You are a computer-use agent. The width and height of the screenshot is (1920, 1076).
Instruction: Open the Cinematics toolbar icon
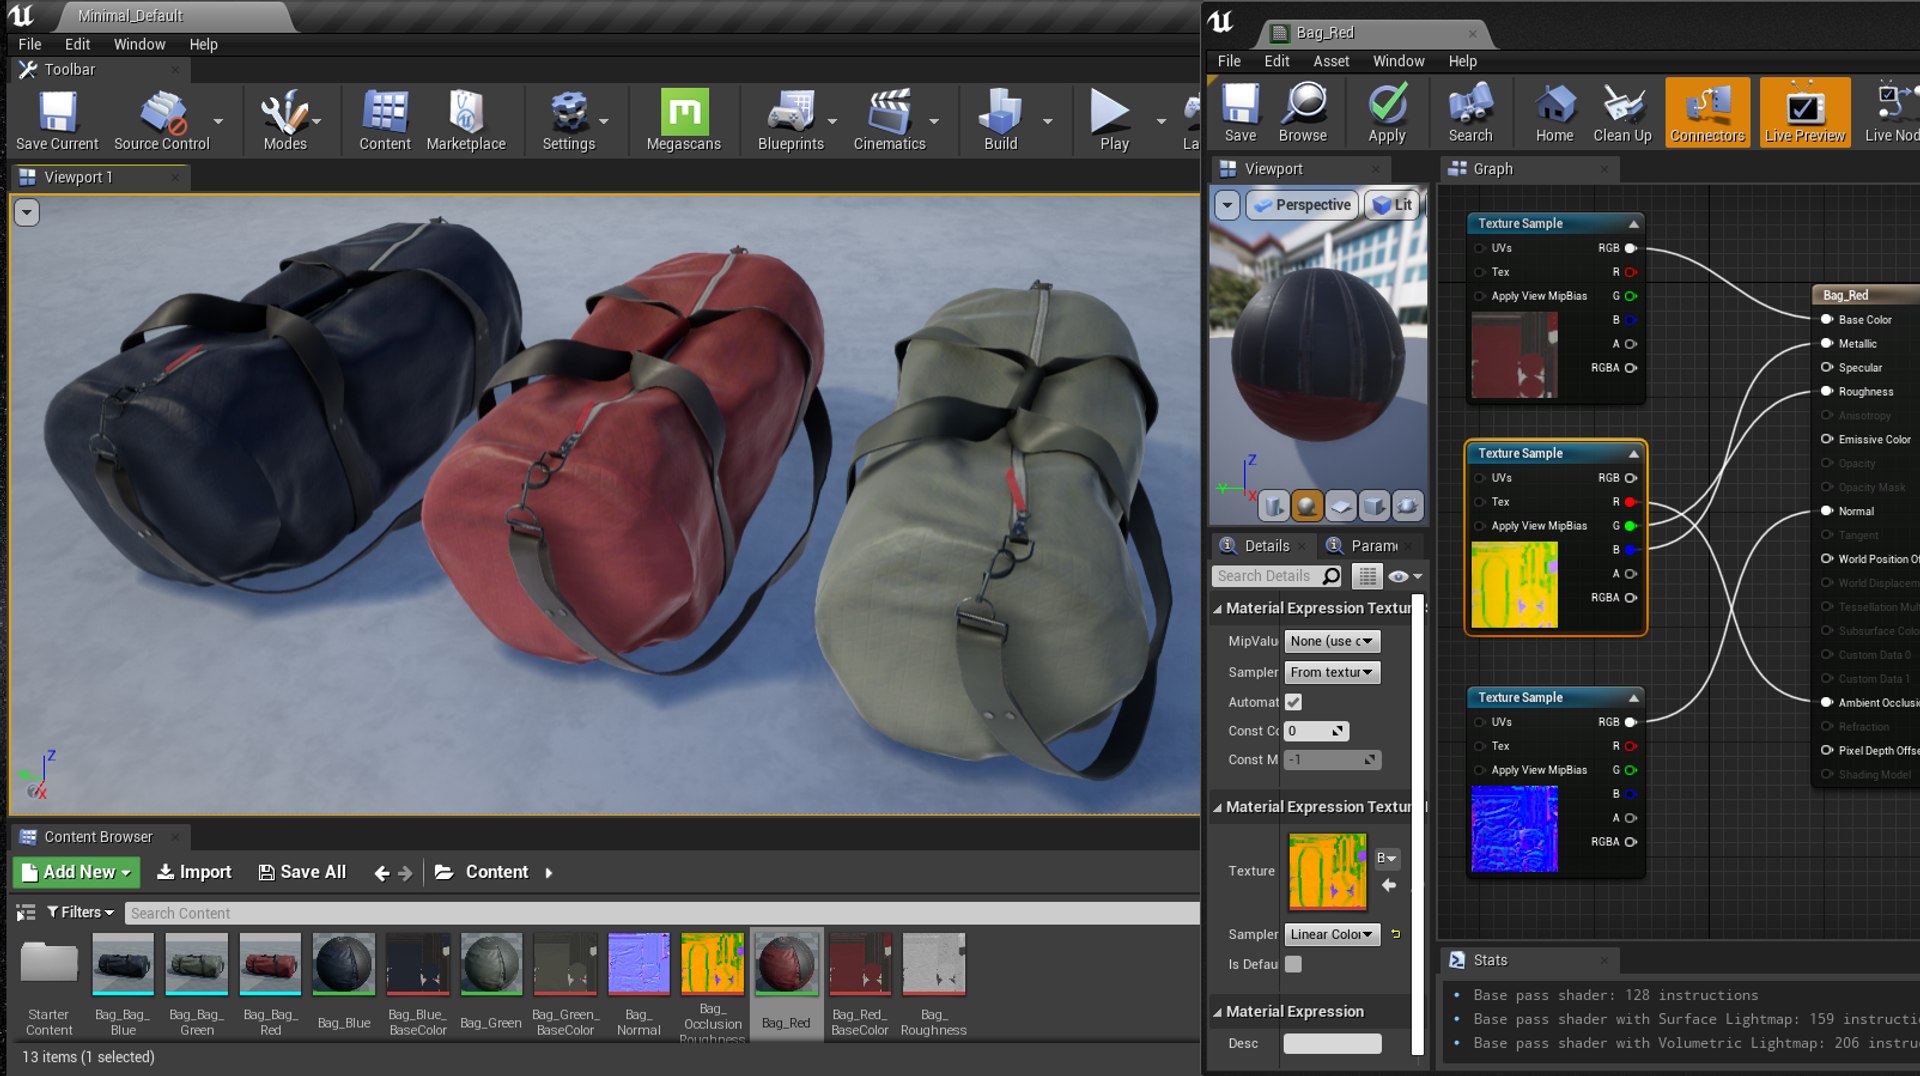point(889,120)
